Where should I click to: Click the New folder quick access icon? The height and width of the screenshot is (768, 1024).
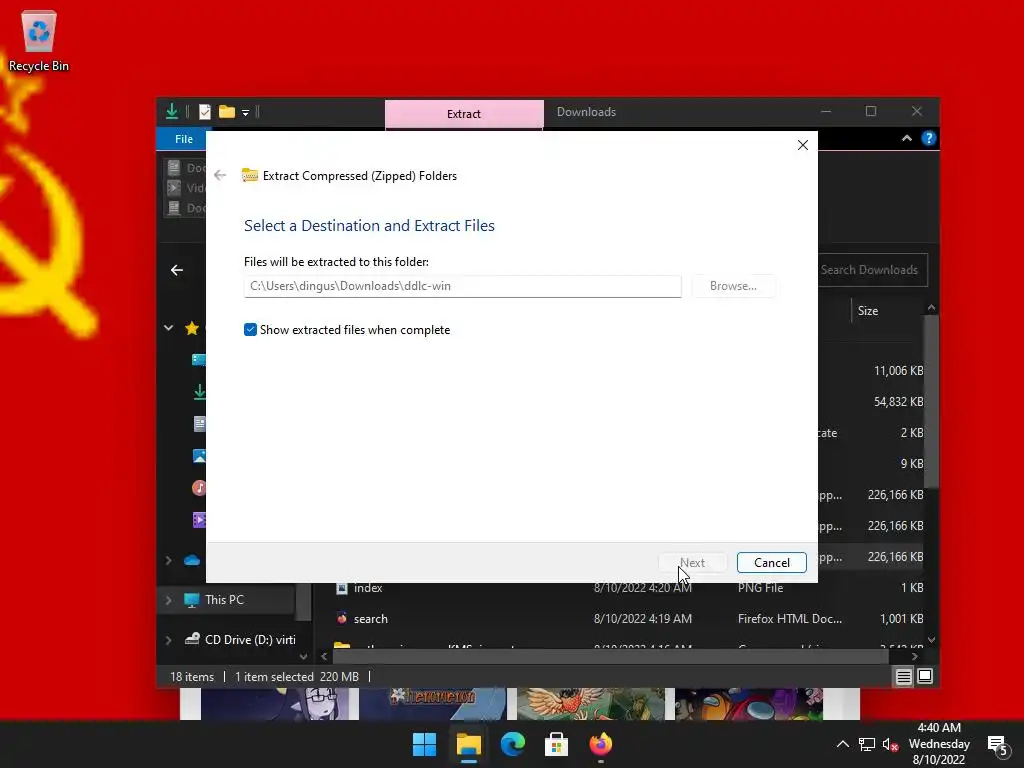pyautogui.click(x=227, y=112)
